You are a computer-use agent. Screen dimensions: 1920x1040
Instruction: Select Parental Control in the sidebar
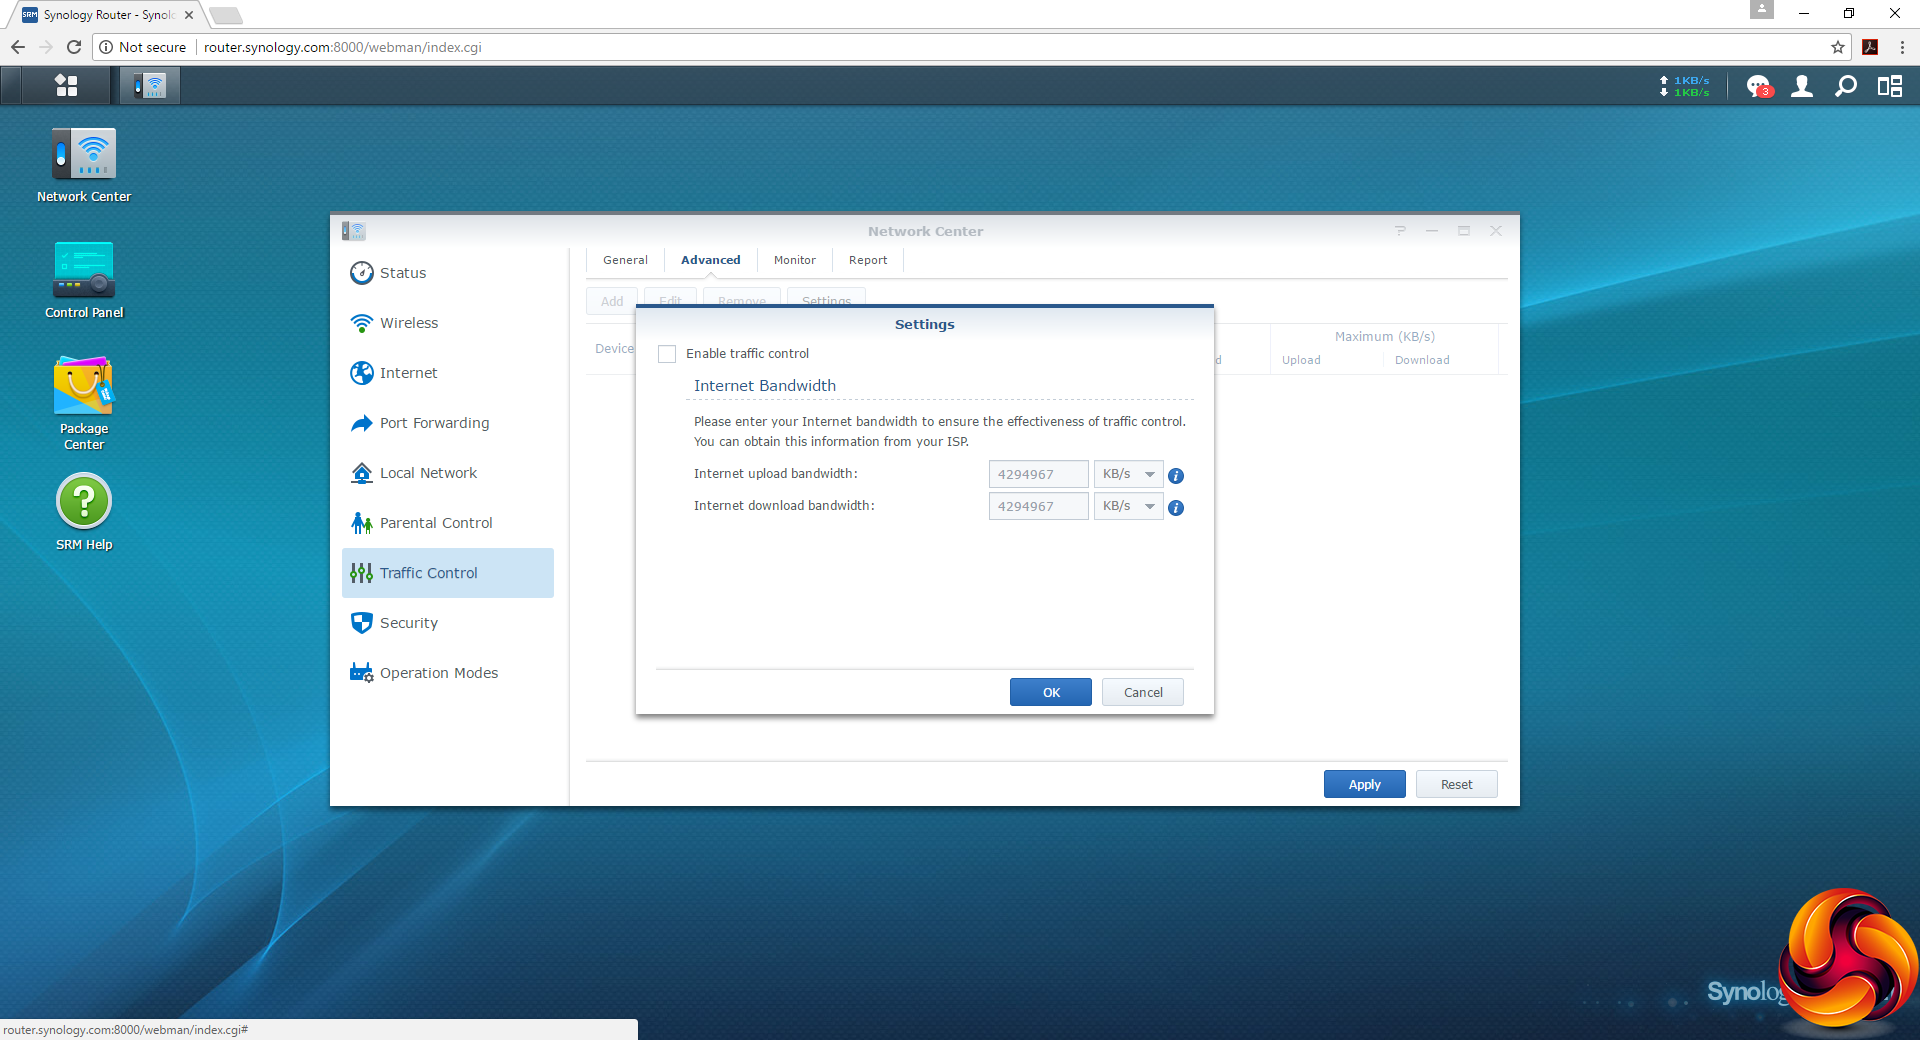pyautogui.click(x=448, y=523)
